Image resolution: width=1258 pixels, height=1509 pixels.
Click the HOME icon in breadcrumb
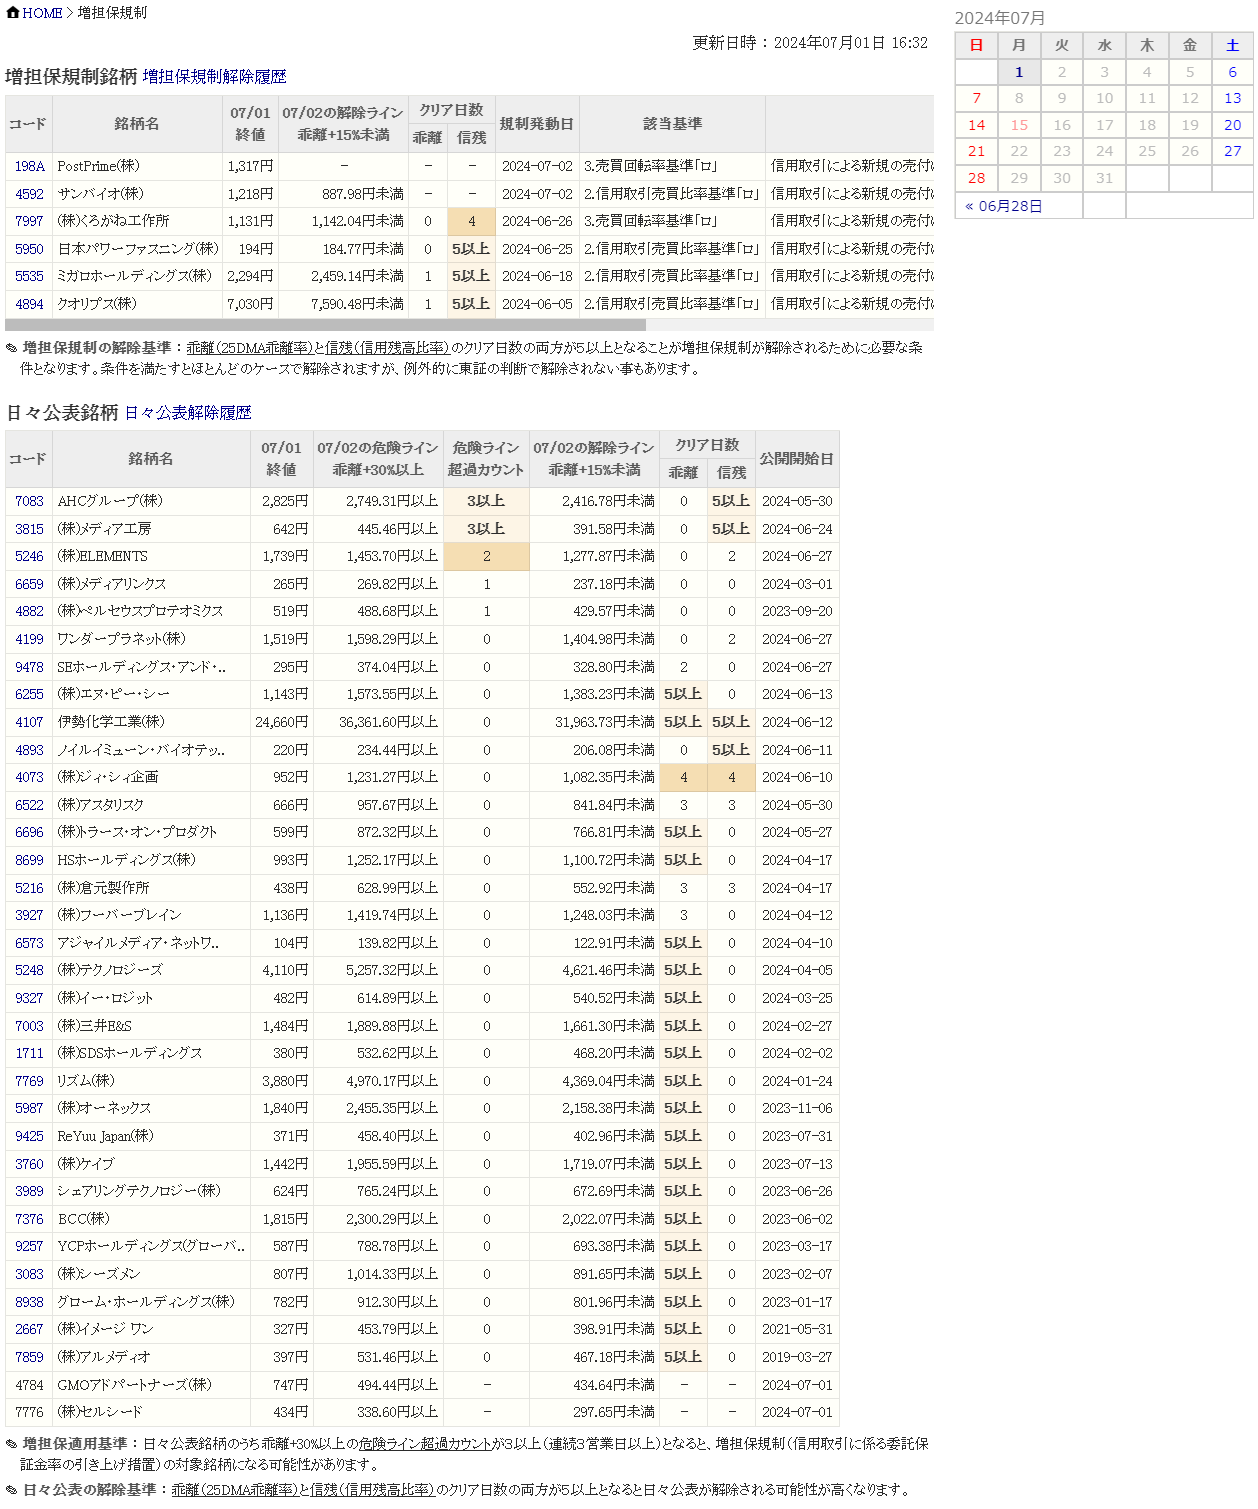[x=13, y=13]
